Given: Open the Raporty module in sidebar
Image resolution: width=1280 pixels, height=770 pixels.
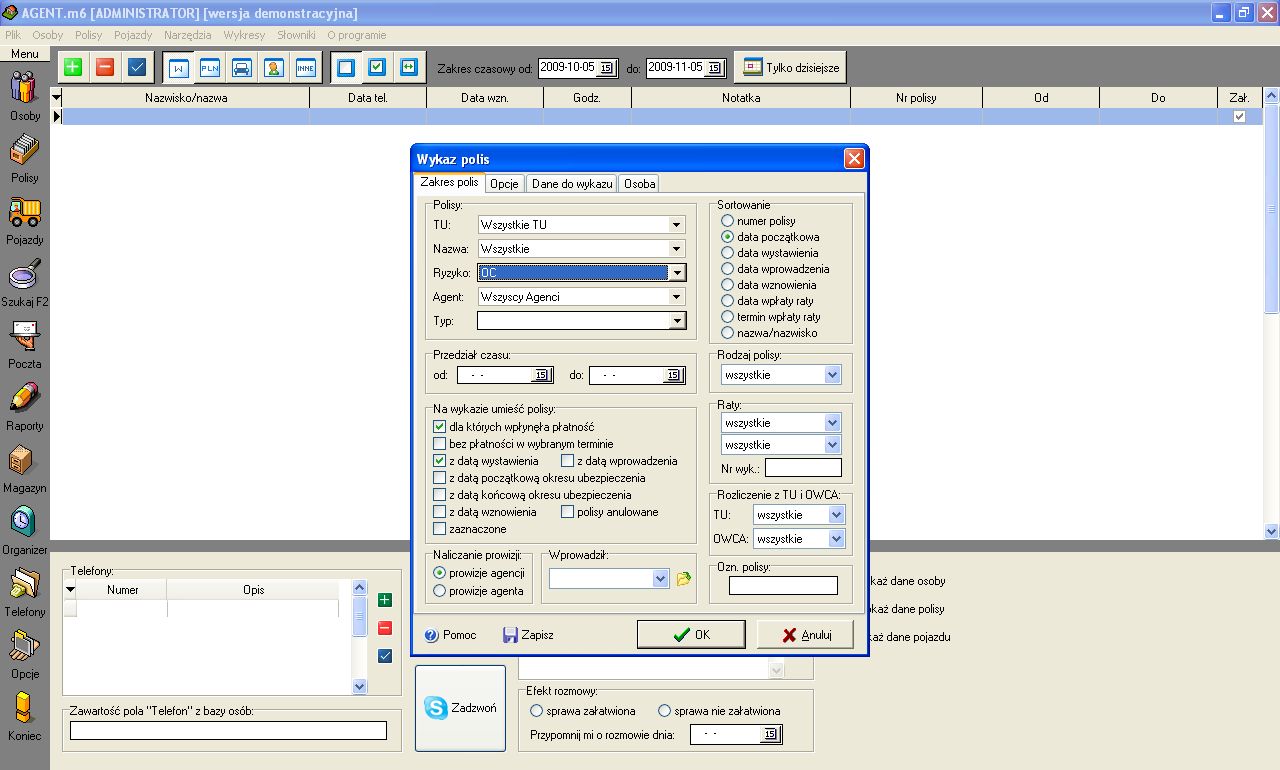Looking at the screenshot, I should tap(25, 406).
